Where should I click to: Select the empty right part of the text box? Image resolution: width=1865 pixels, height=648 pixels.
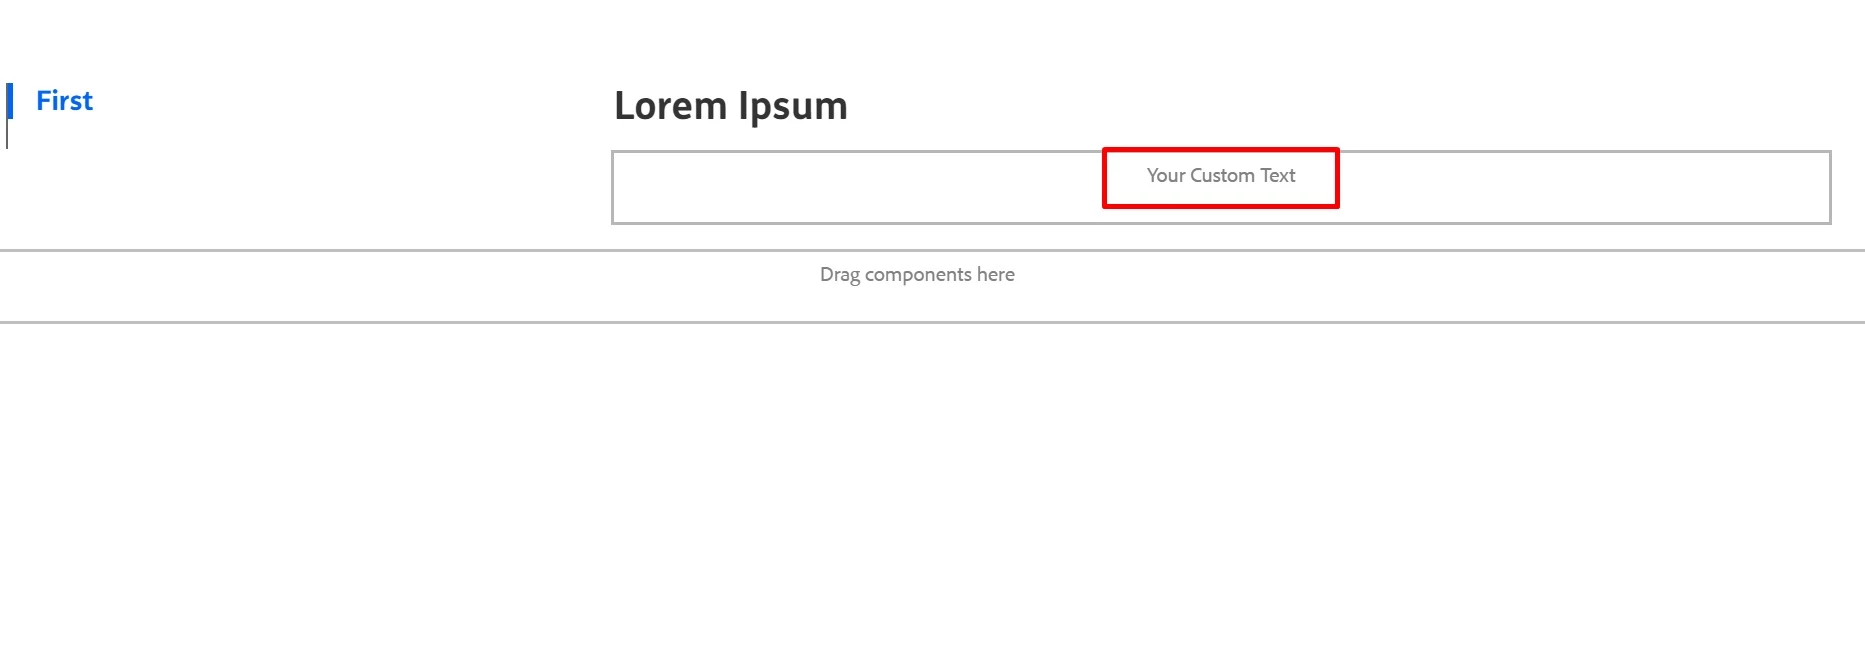point(1584,187)
